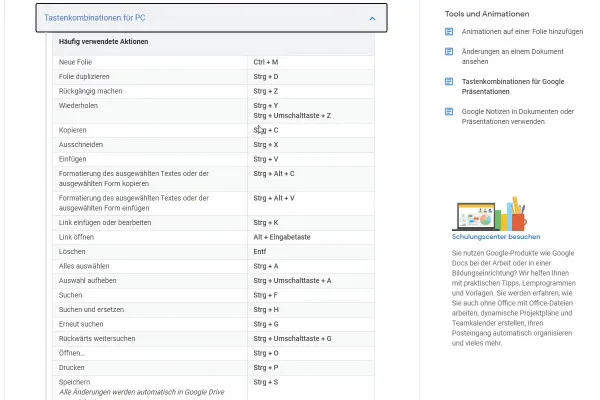Viewport: 600px width, 400px height.
Task: Click the chevron arrow in the PC shortcuts header
Action: click(372, 18)
